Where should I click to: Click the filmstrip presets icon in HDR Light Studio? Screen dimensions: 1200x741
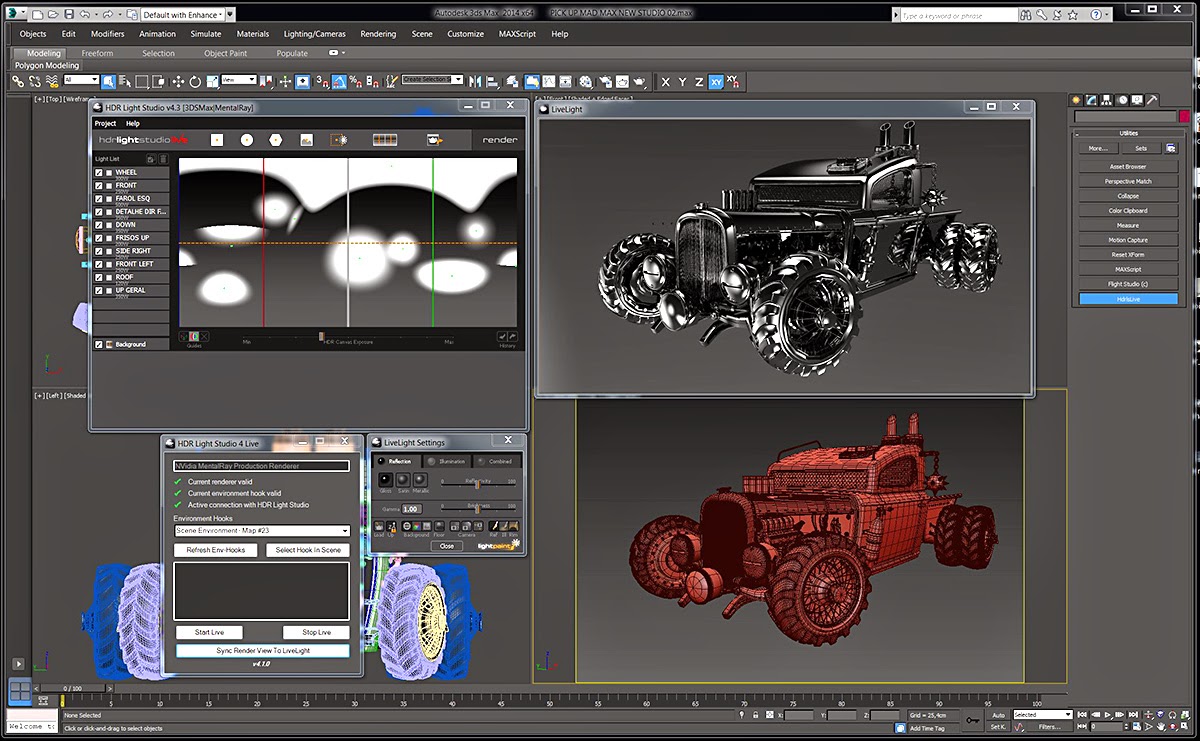coord(385,140)
